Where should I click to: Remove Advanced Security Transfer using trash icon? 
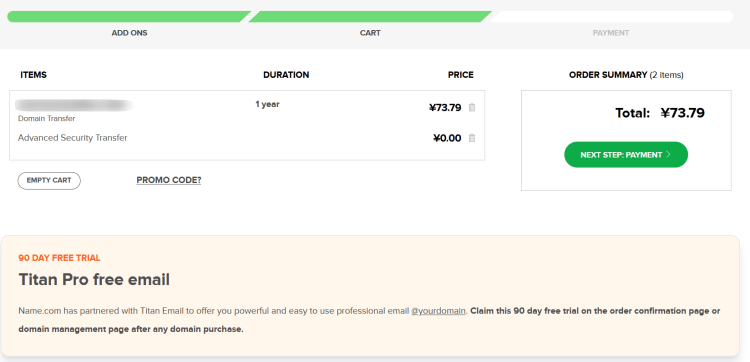point(472,138)
